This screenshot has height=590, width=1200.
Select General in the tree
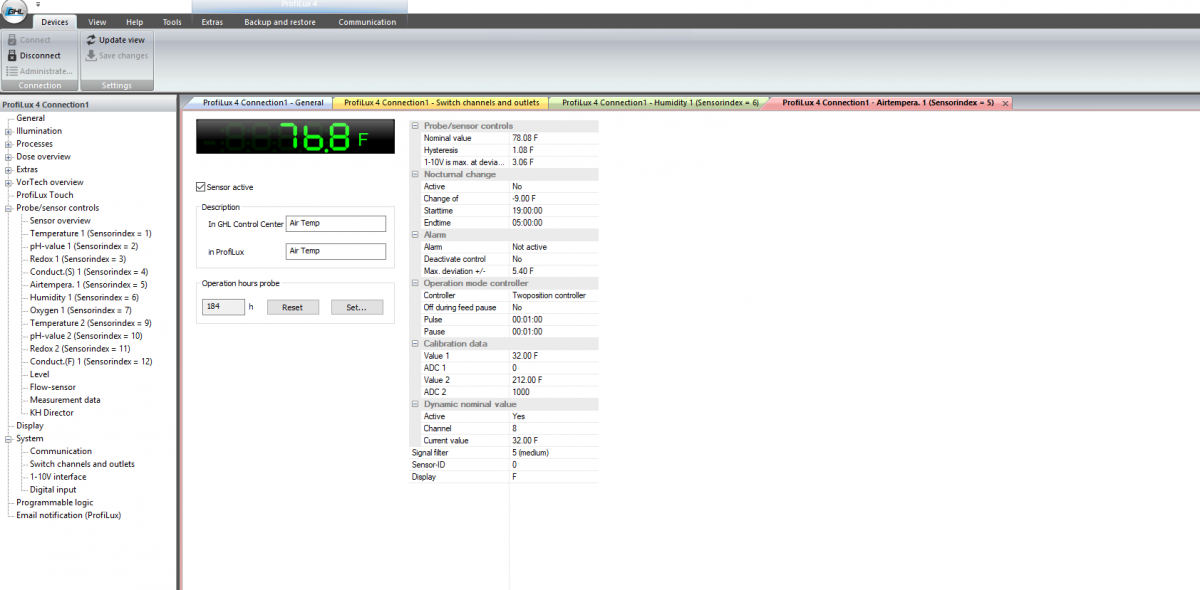pos(30,118)
